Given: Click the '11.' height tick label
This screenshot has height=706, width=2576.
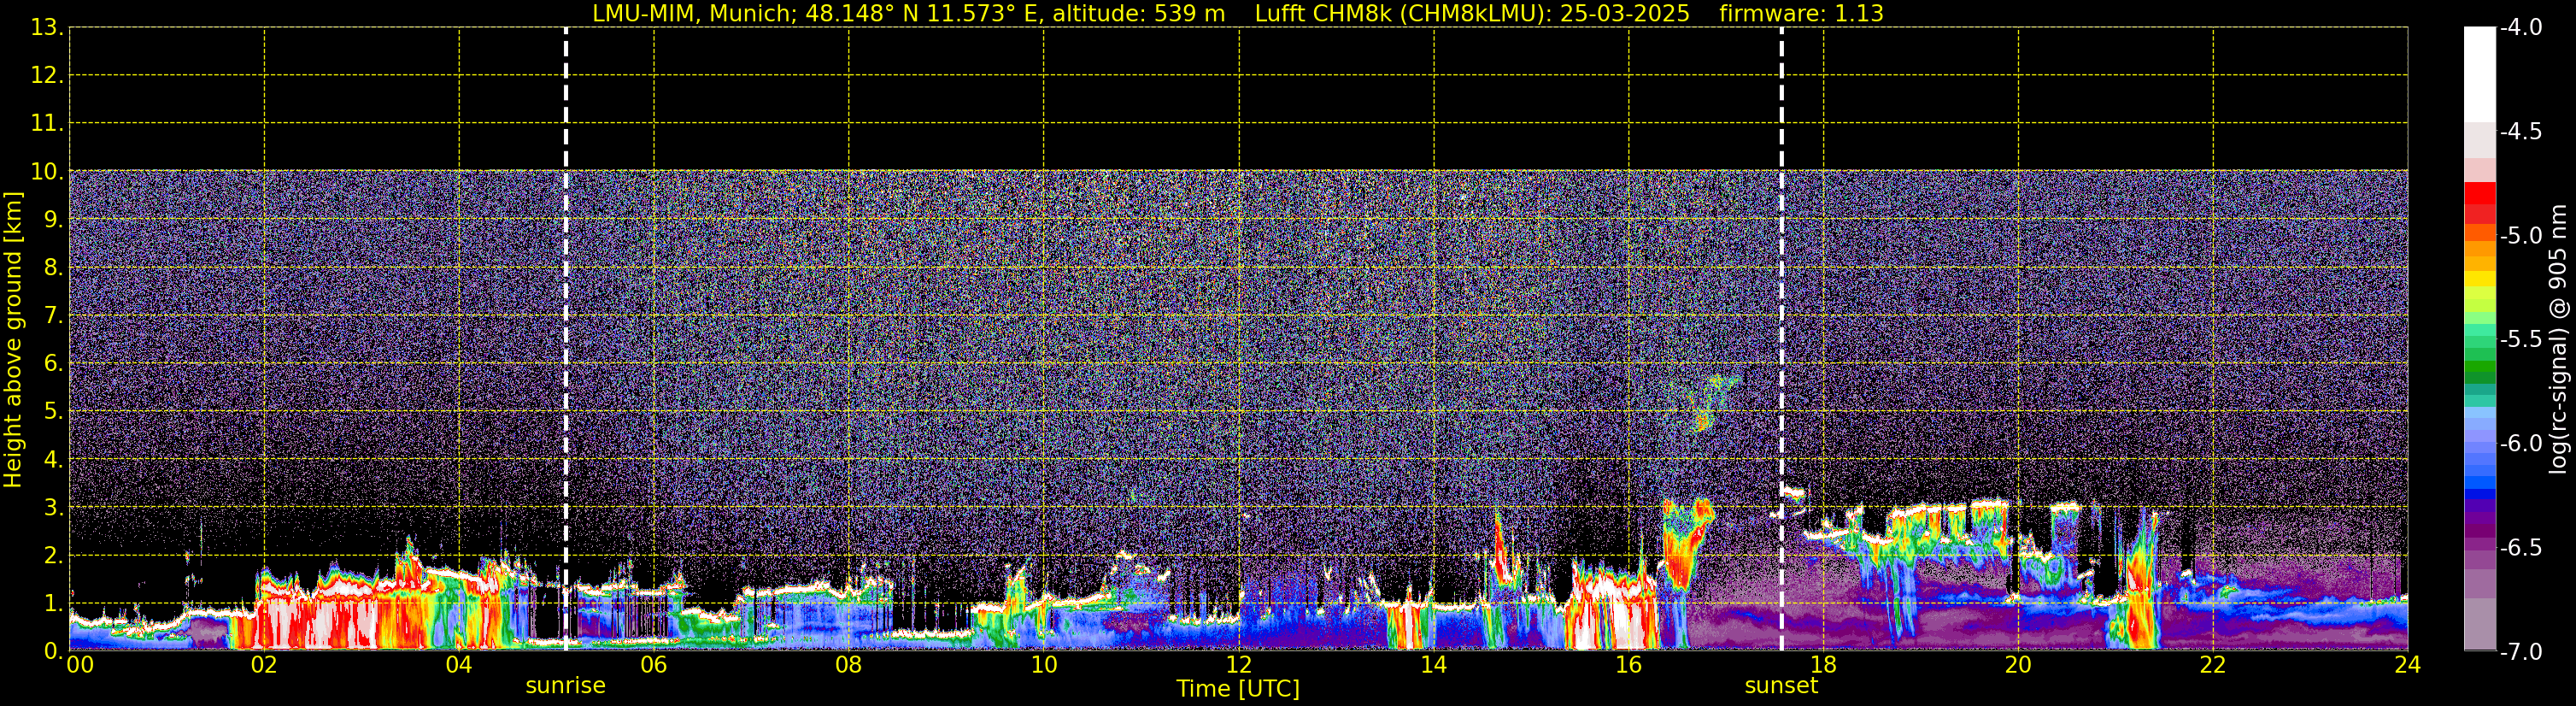Looking at the screenshot, I should pyautogui.click(x=47, y=124).
